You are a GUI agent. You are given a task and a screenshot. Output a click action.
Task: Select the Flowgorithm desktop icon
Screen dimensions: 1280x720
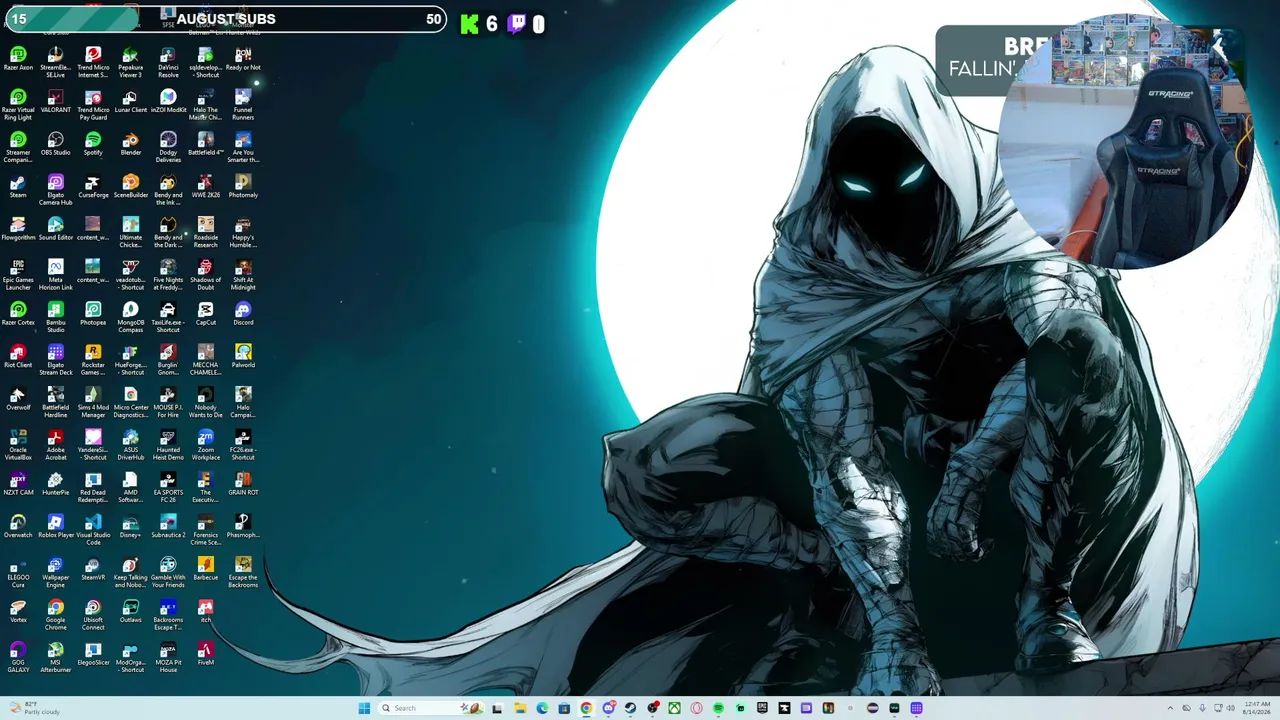tap(18, 229)
